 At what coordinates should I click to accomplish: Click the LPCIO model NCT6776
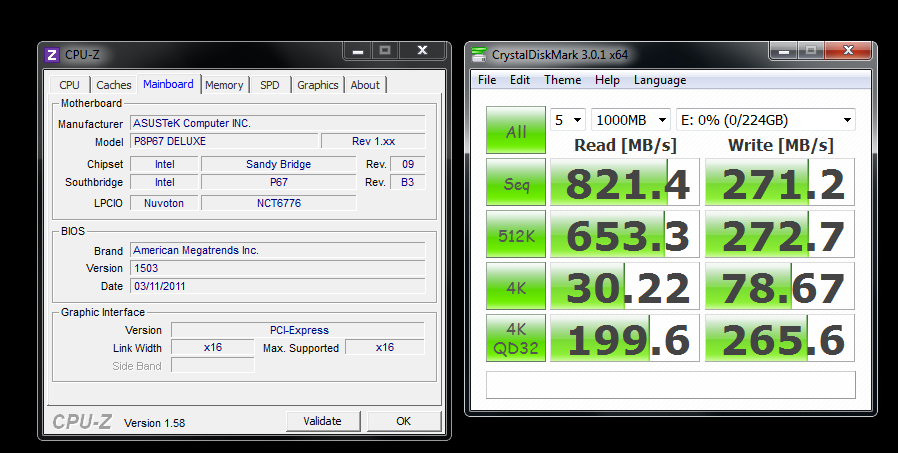coord(278,203)
